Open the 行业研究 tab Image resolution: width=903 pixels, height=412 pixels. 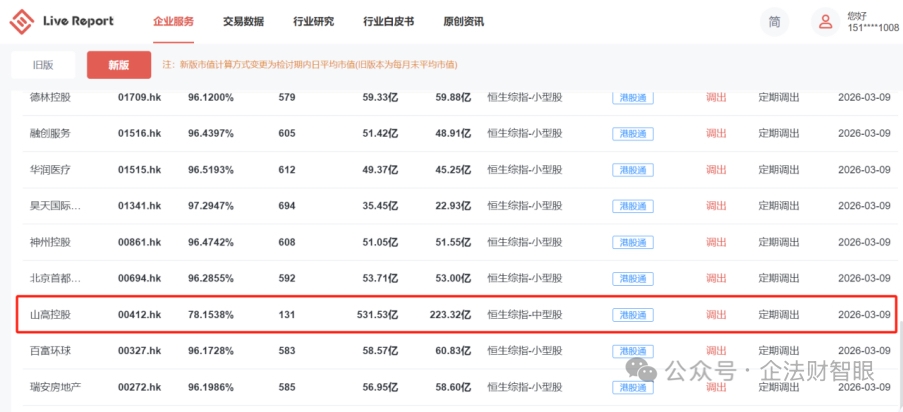(313, 22)
